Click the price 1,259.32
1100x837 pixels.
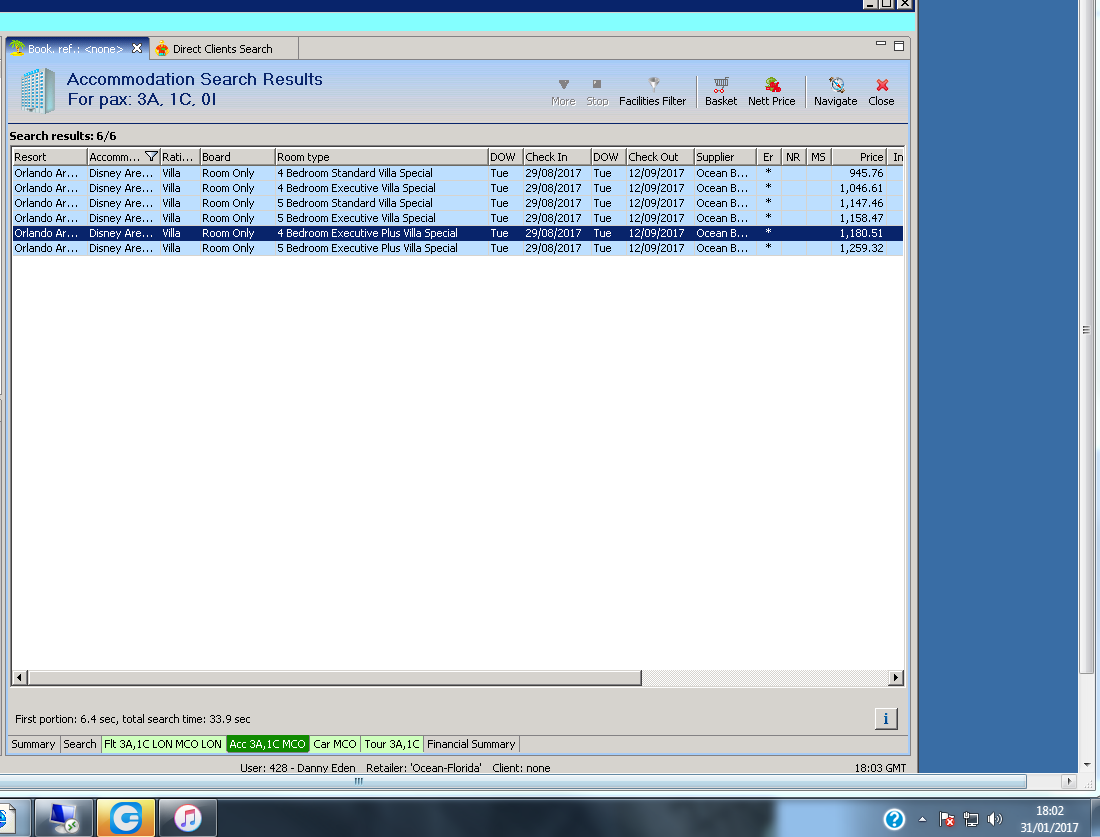[x=861, y=248]
